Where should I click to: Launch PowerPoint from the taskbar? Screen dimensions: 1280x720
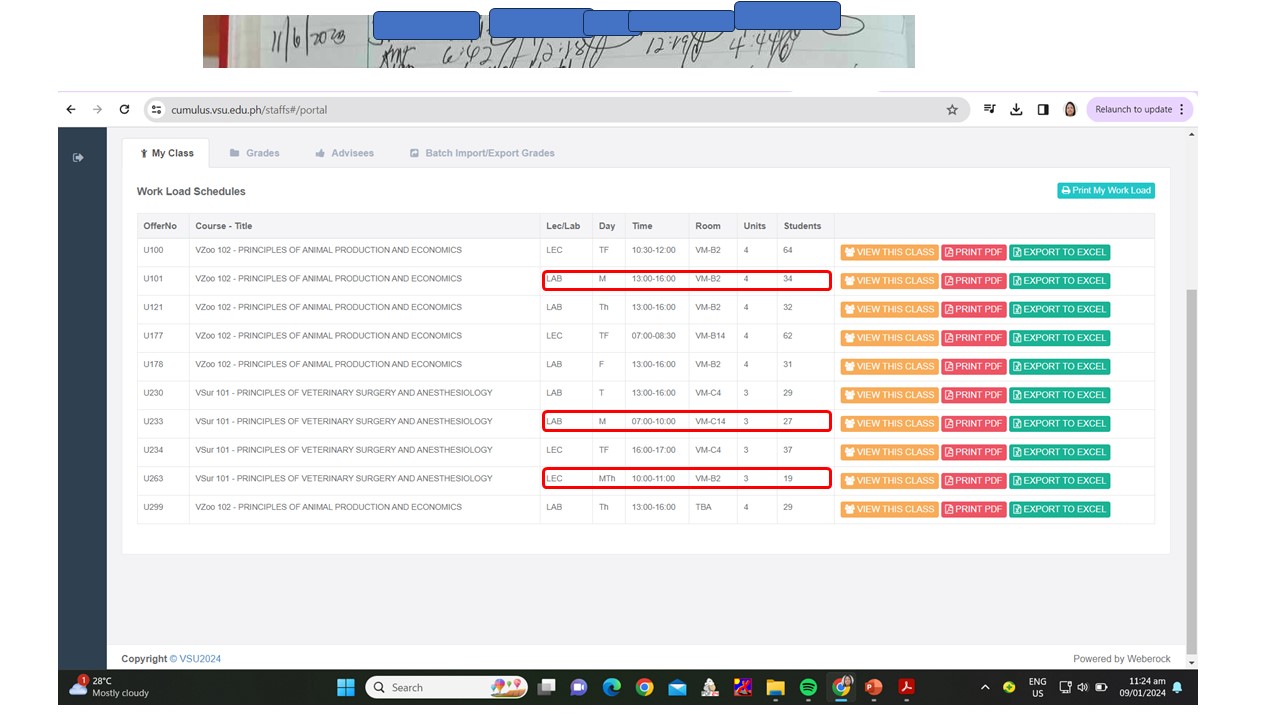coord(873,687)
